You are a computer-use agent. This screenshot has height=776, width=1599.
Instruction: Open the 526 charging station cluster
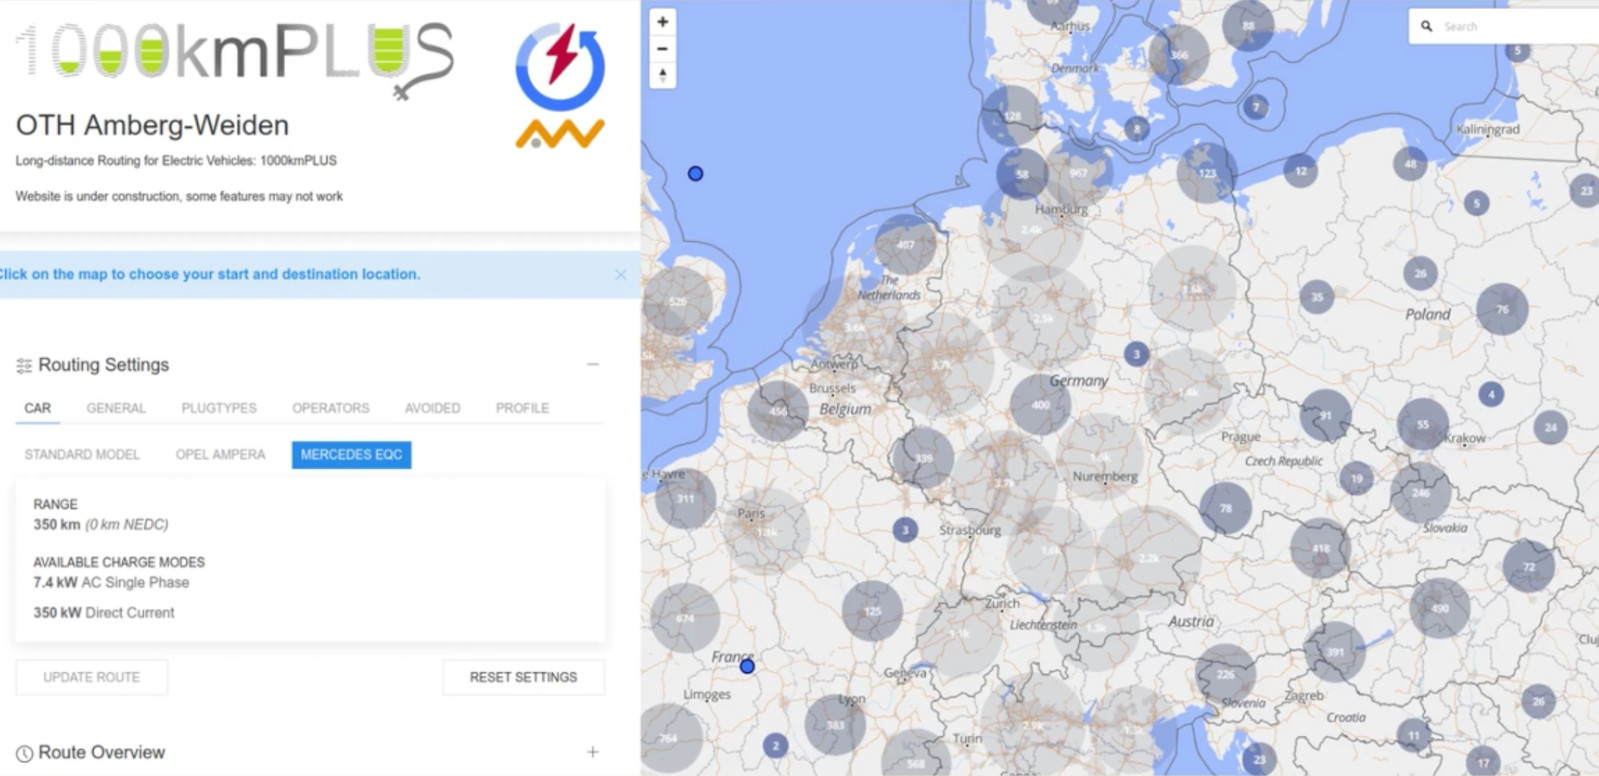[678, 301]
